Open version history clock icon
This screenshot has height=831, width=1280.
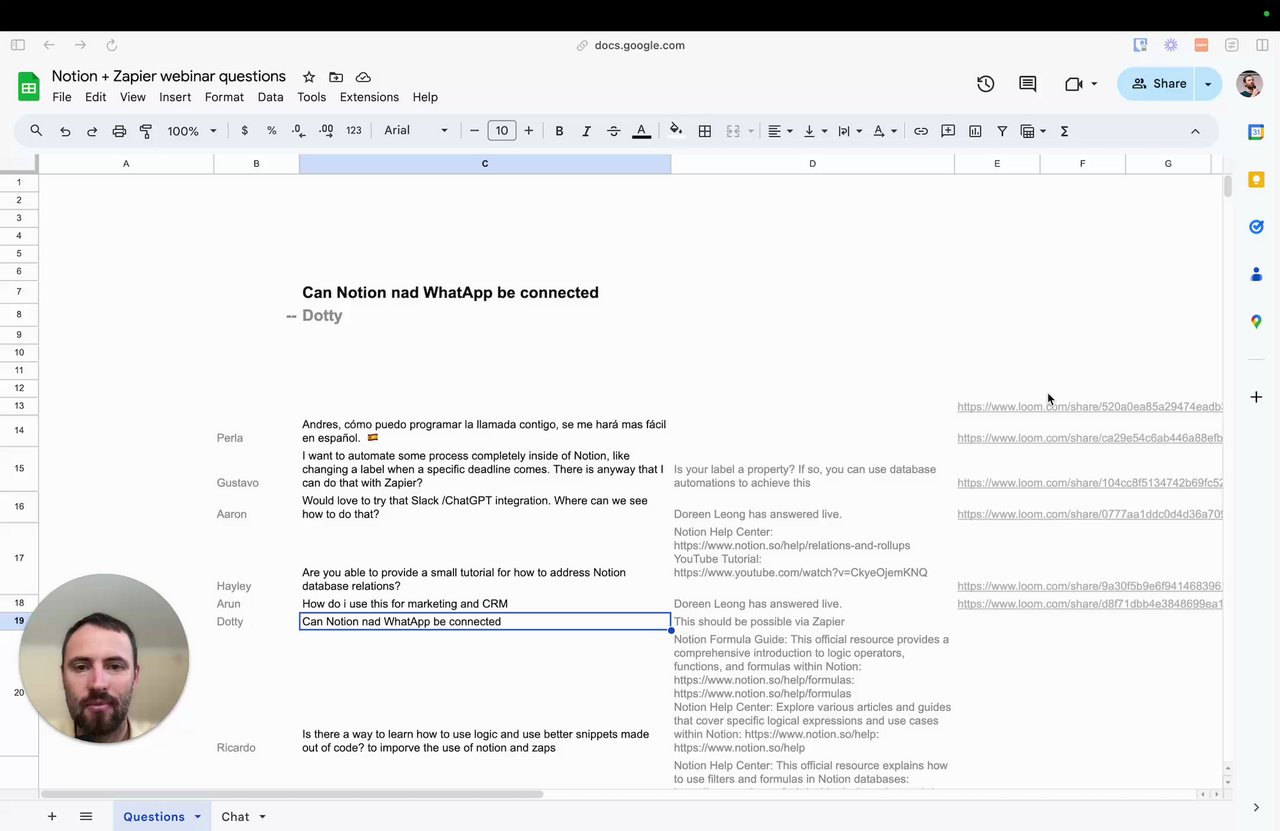[985, 84]
